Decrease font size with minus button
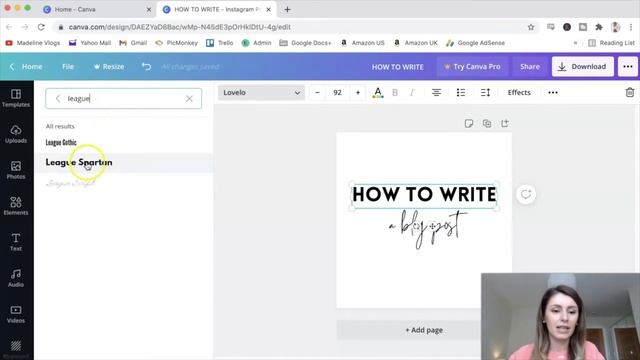 click(x=317, y=93)
